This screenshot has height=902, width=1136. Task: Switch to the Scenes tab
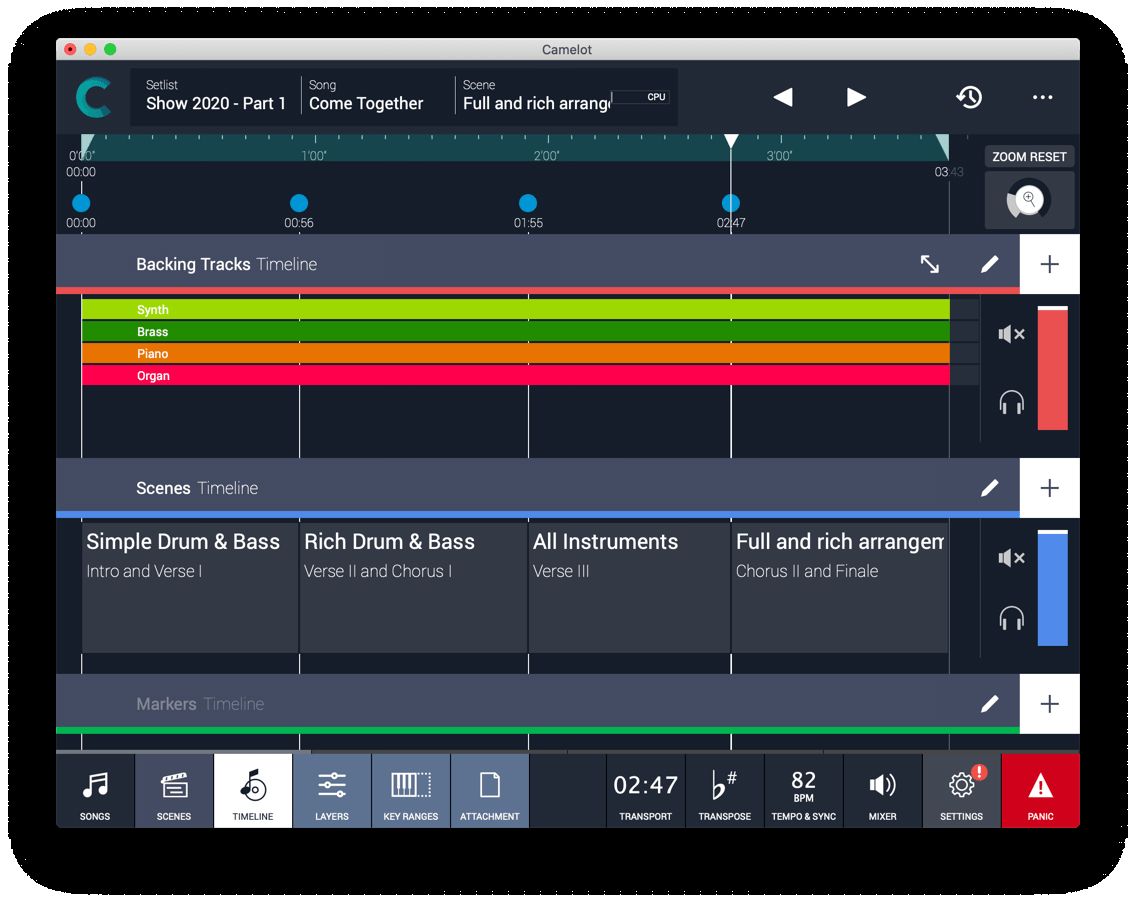point(172,790)
